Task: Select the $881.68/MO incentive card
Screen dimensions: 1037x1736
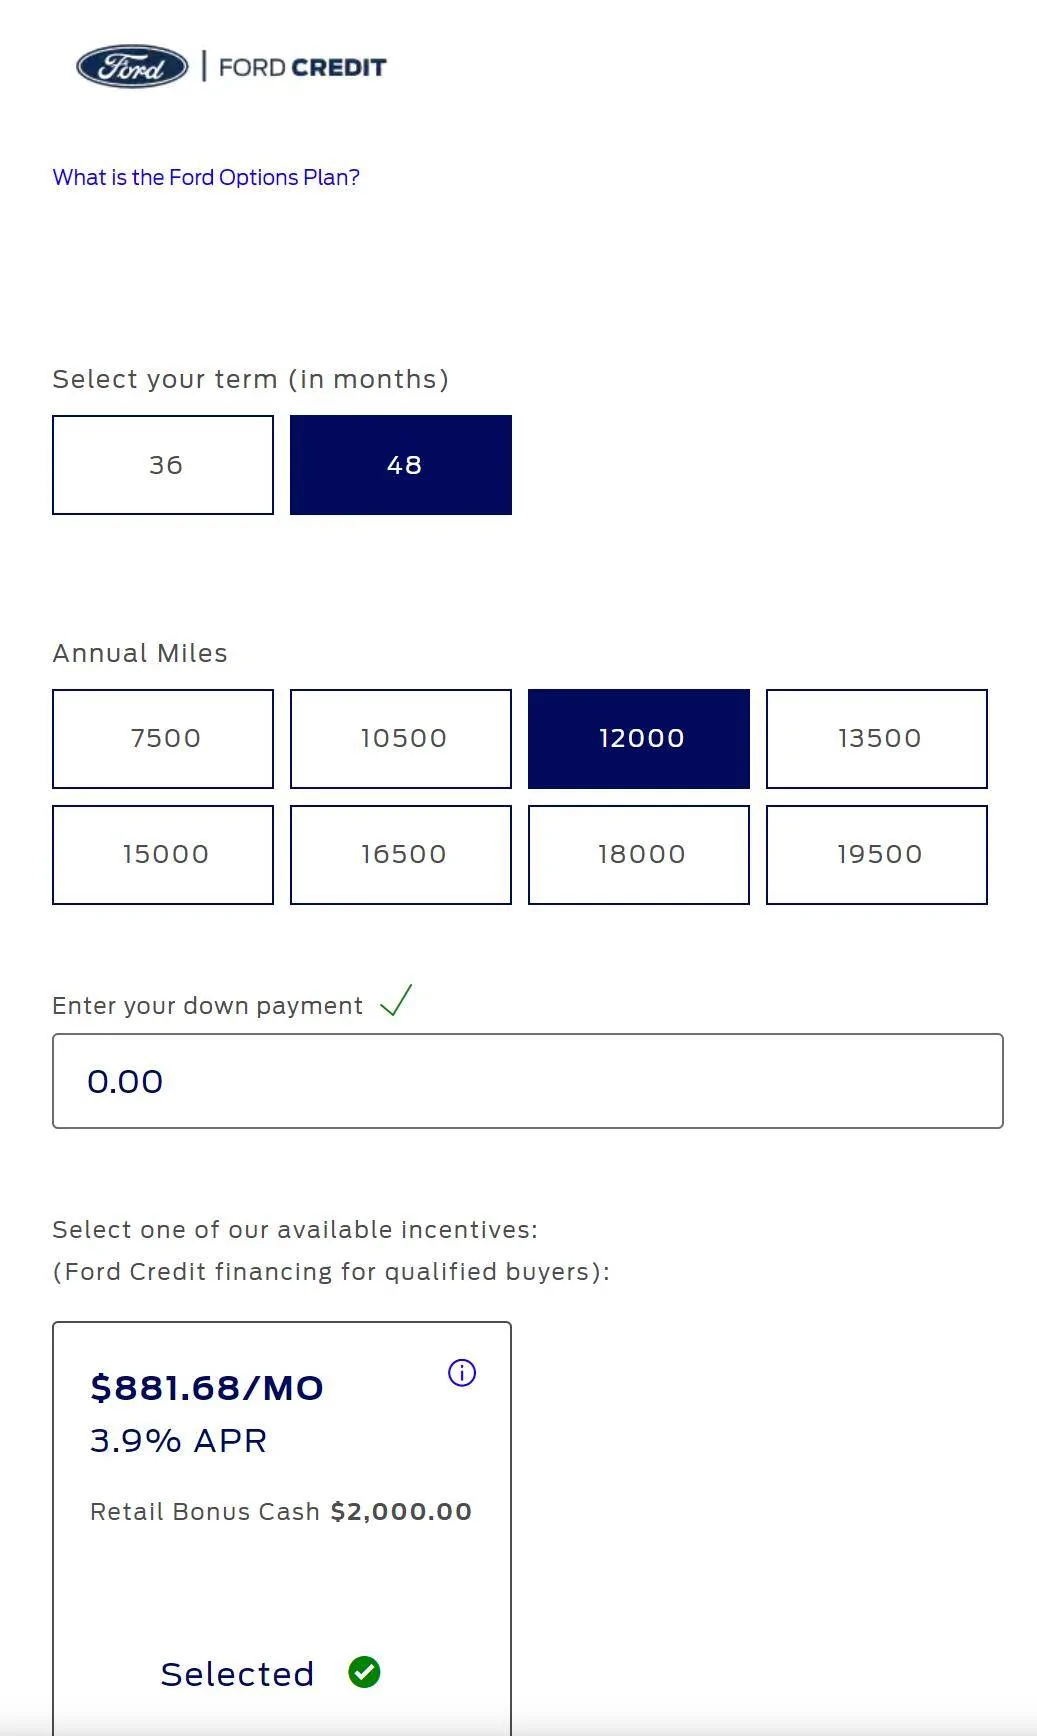Action: 282,1528
